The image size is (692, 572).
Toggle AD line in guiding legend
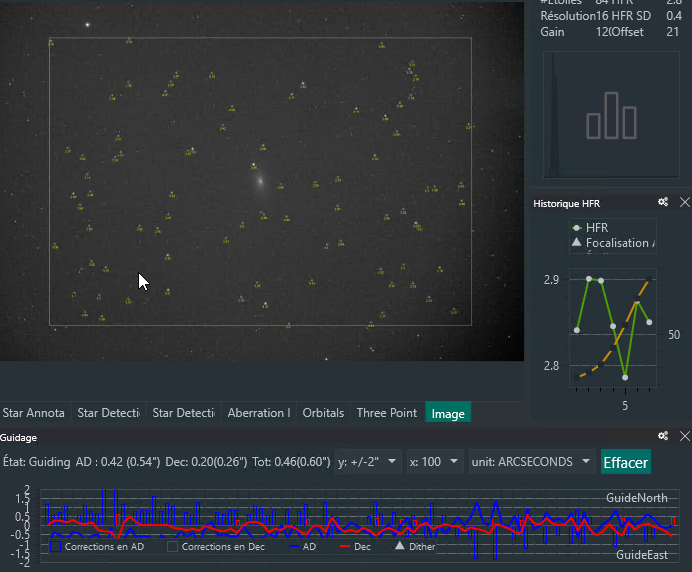point(303,546)
